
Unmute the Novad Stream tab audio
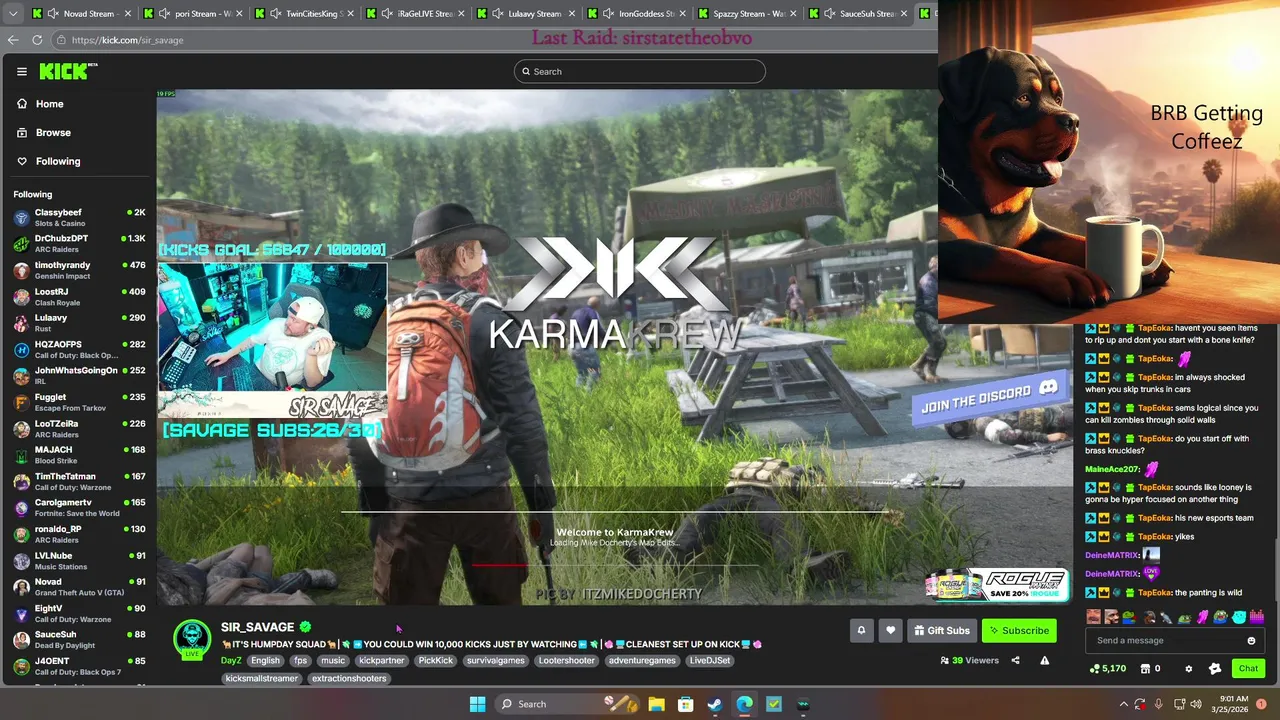53,14
